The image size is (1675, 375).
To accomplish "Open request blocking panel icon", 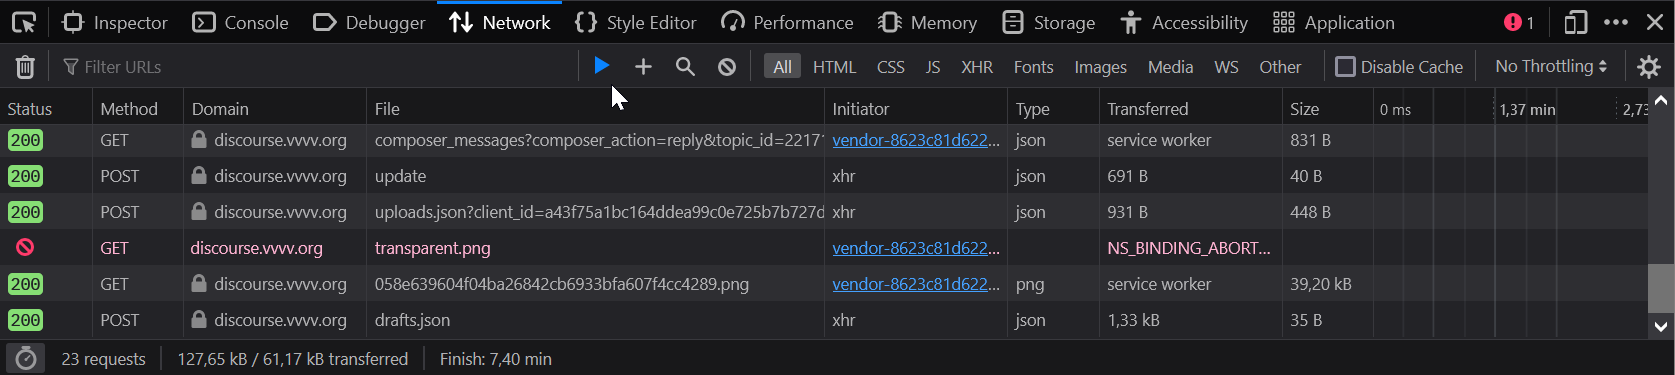I will pos(727,66).
